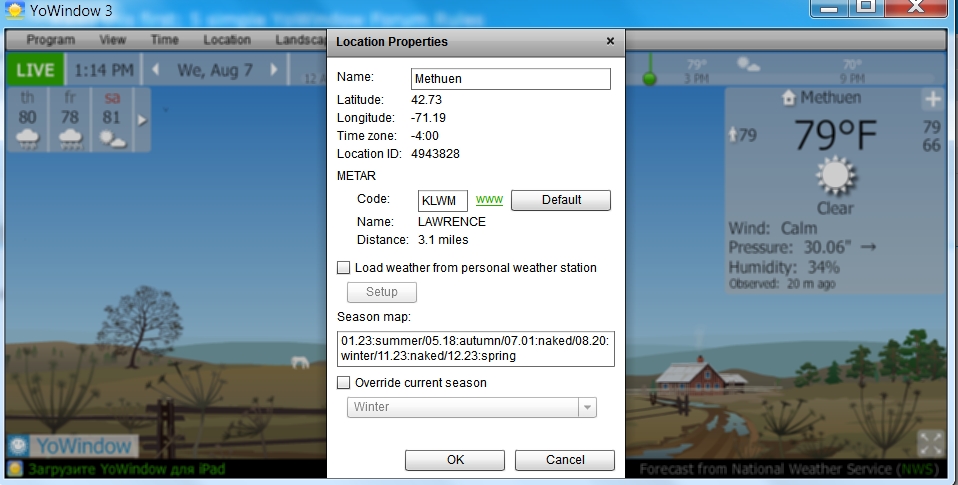This screenshot has height=485, width=958.
Task: Open the green www link
Action: point(489,200)
